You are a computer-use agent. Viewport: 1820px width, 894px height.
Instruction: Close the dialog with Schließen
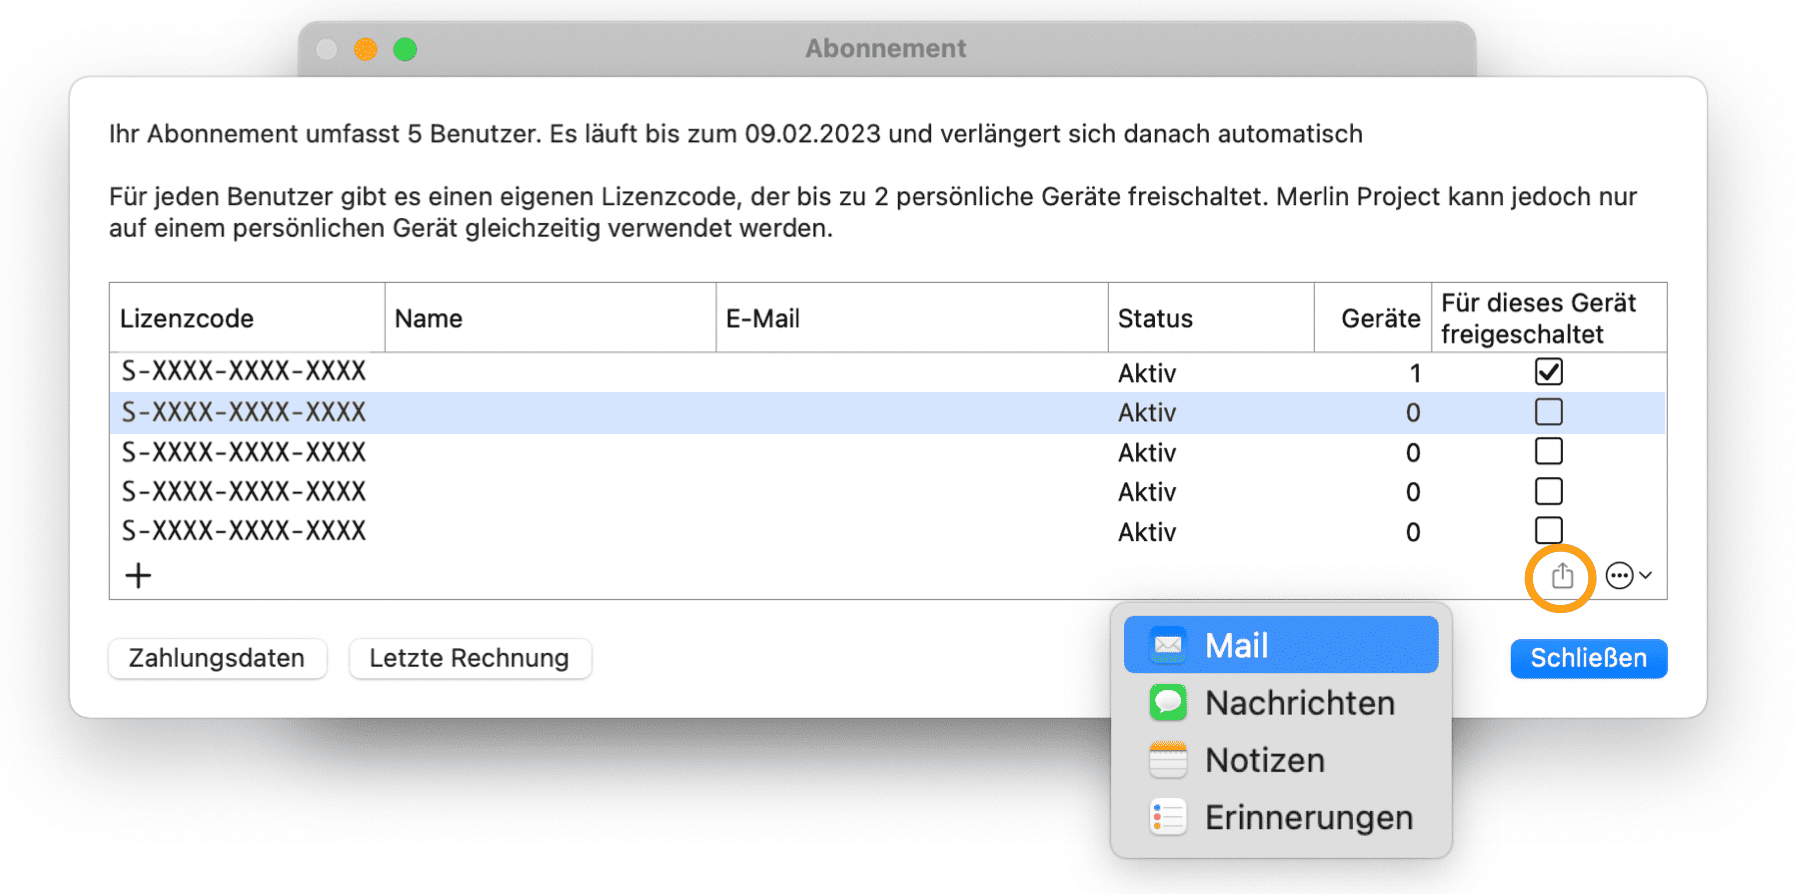click(1588, 658)
